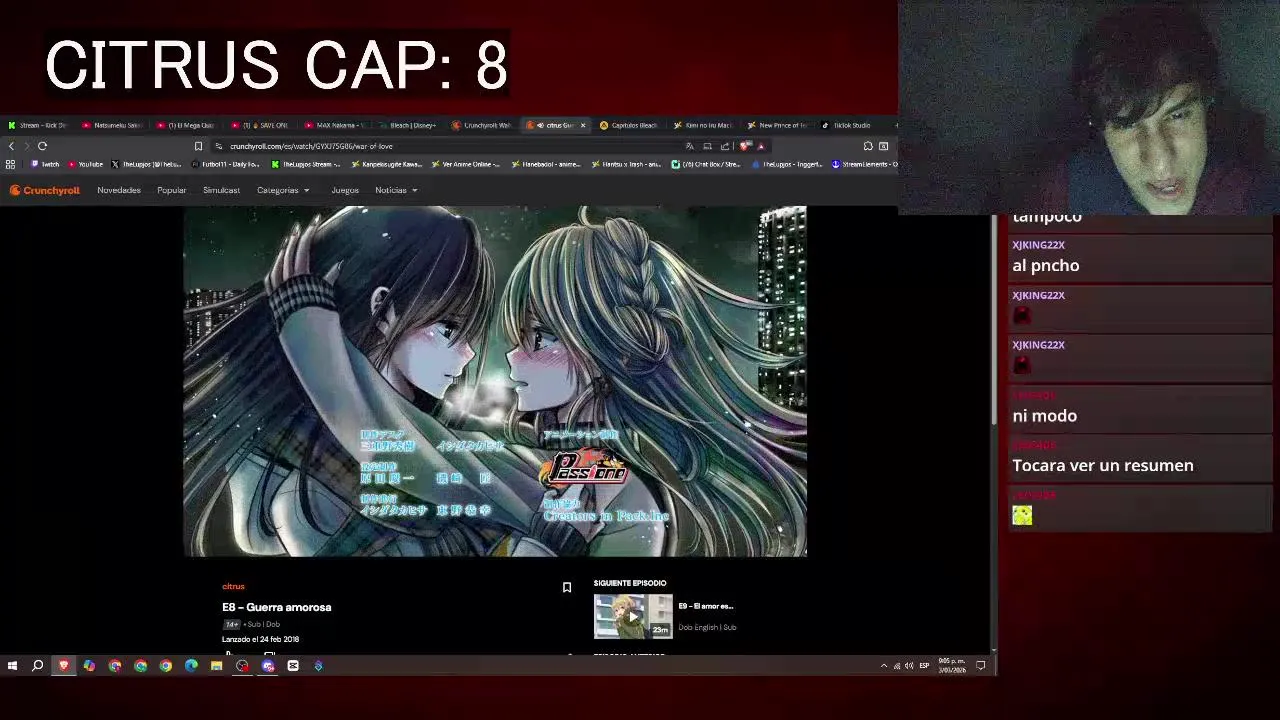
Task: Click the Crunchyroll video player
Action: pyautogui.click(x=495, y=381)
